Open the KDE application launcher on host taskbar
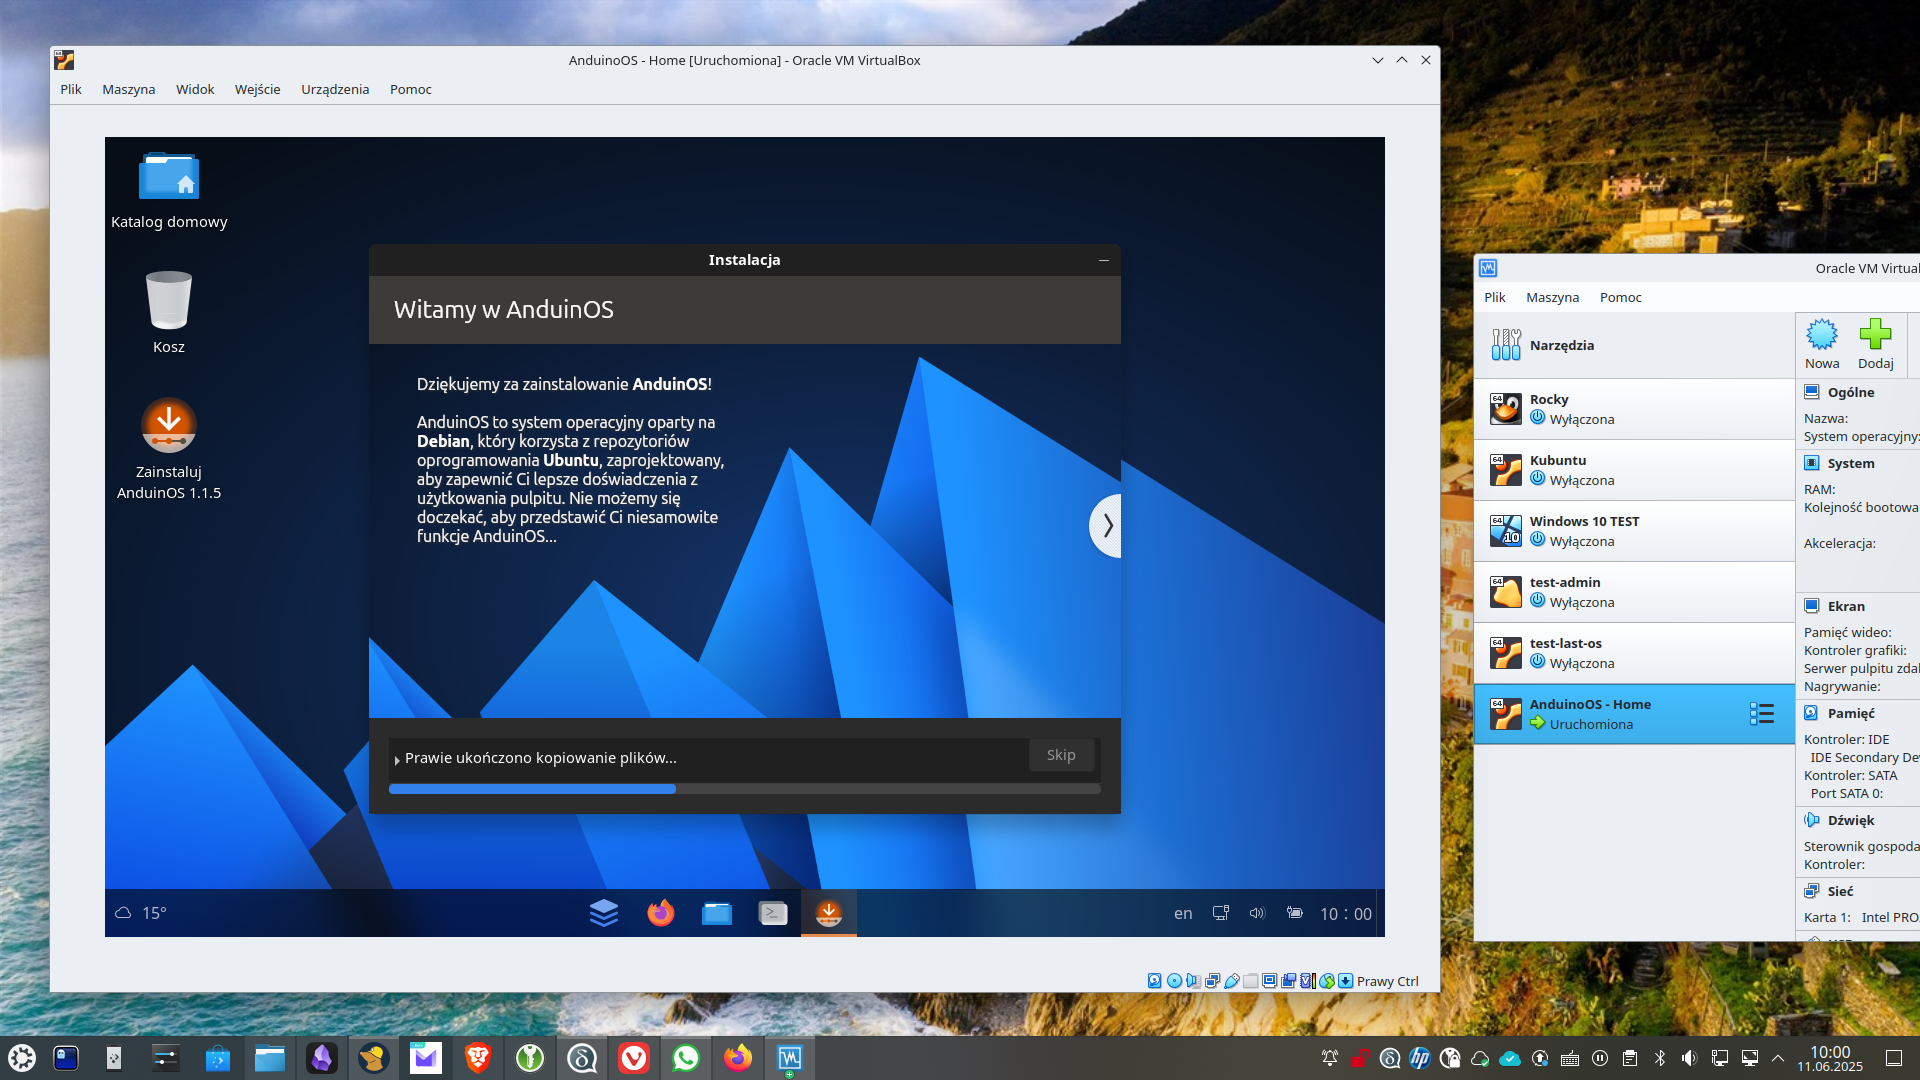Image resolution: width=1920 pixels, height=1080 pixels. [x=22, y=1058]
